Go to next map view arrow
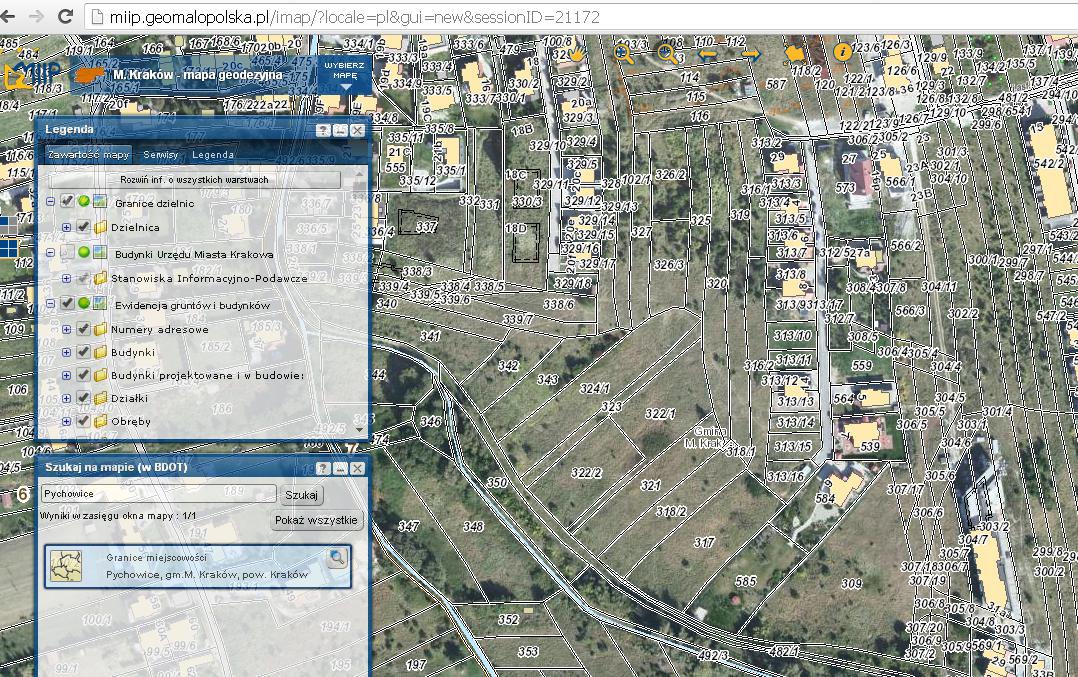This screenshot has height=677, width=1078. pos(749,54)
